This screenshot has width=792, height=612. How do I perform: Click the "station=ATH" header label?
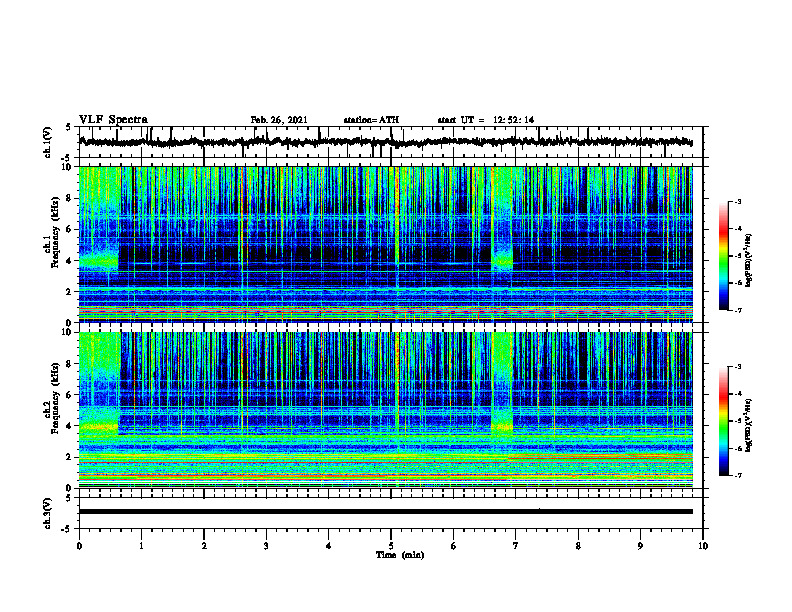pyautogui.click(x=371, y=120)
